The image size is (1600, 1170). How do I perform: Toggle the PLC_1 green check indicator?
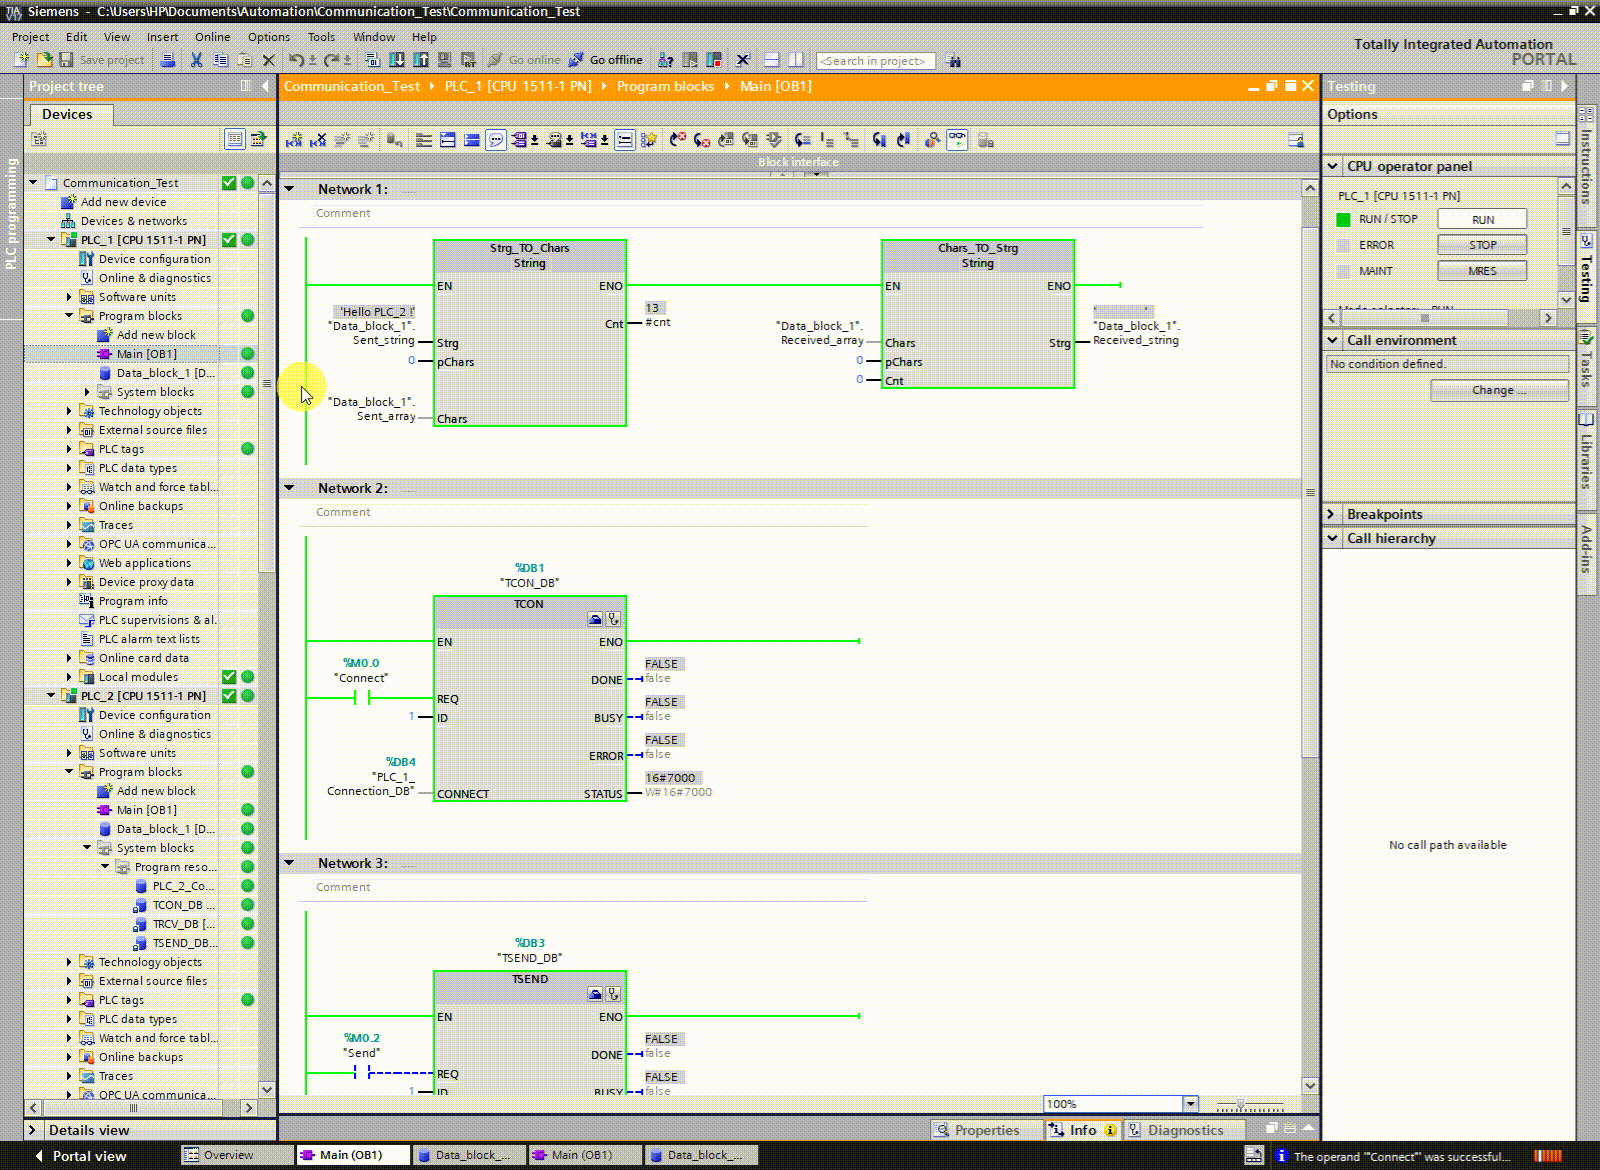[x=229, y=239]
